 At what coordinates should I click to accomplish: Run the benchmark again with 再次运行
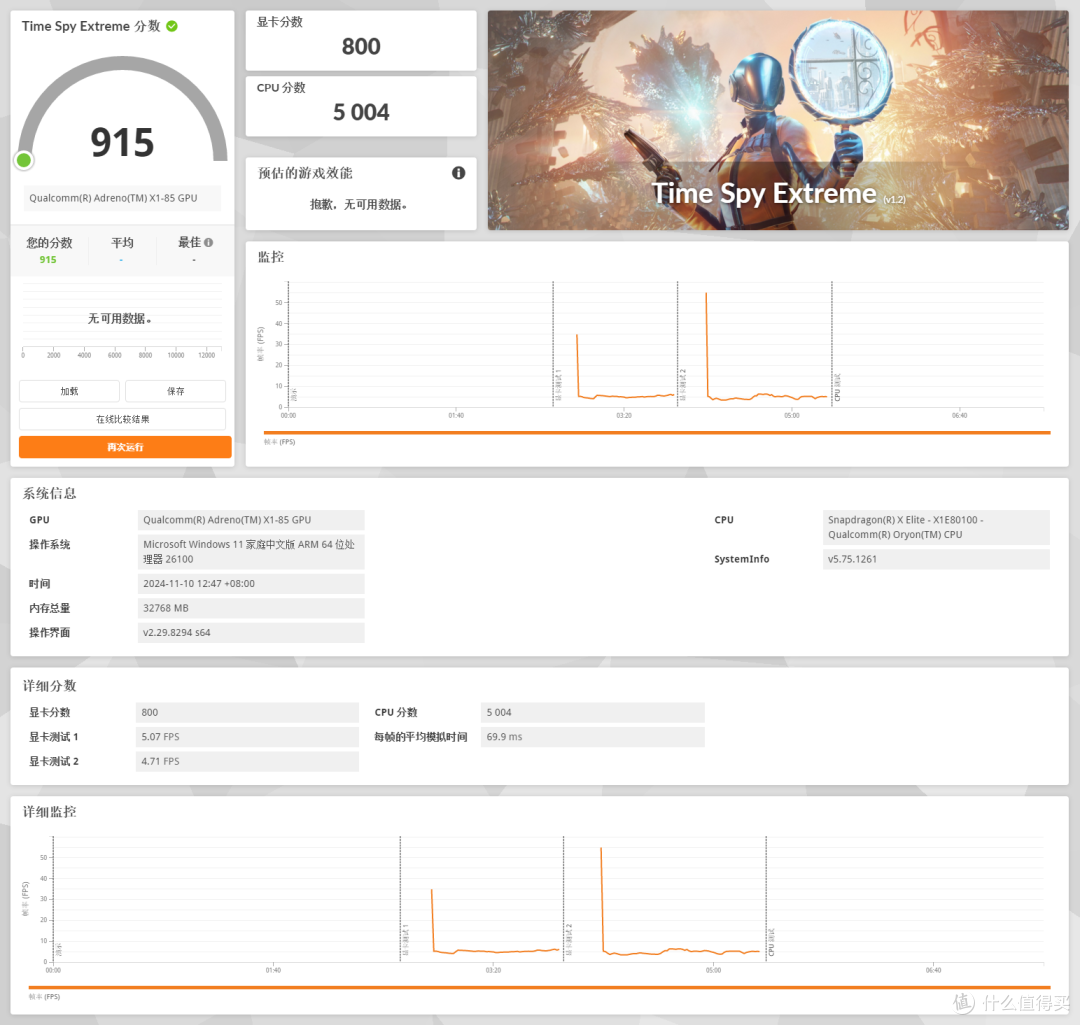click(125, 447)
